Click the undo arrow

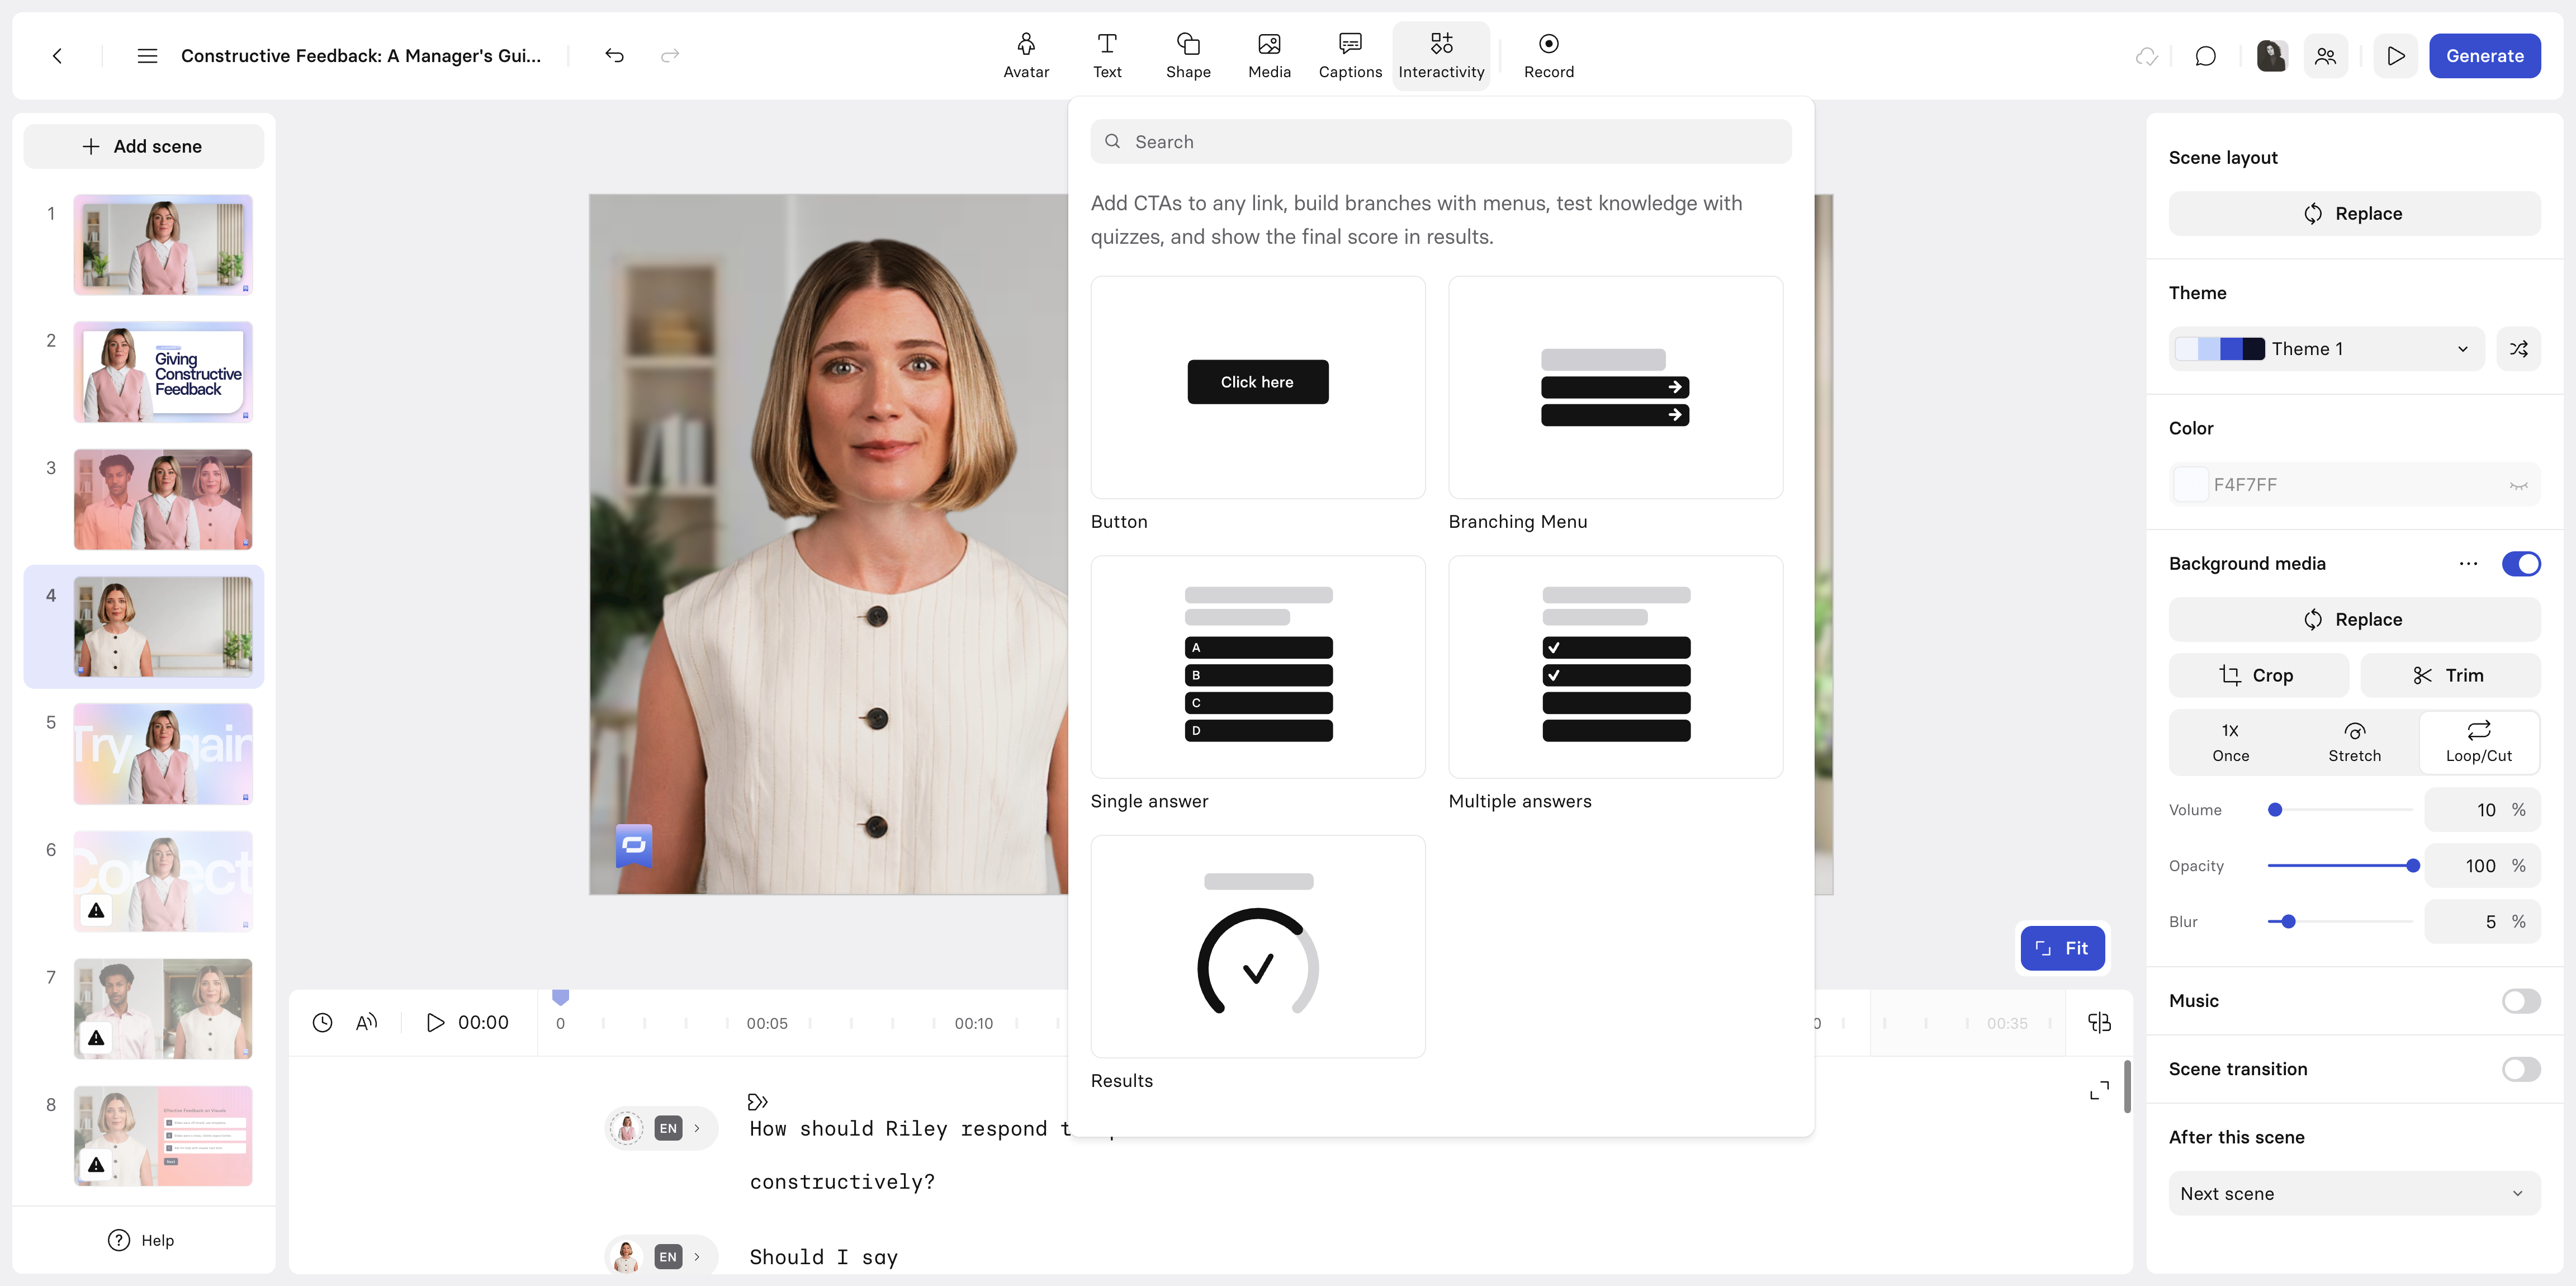(x=614, y=55)
